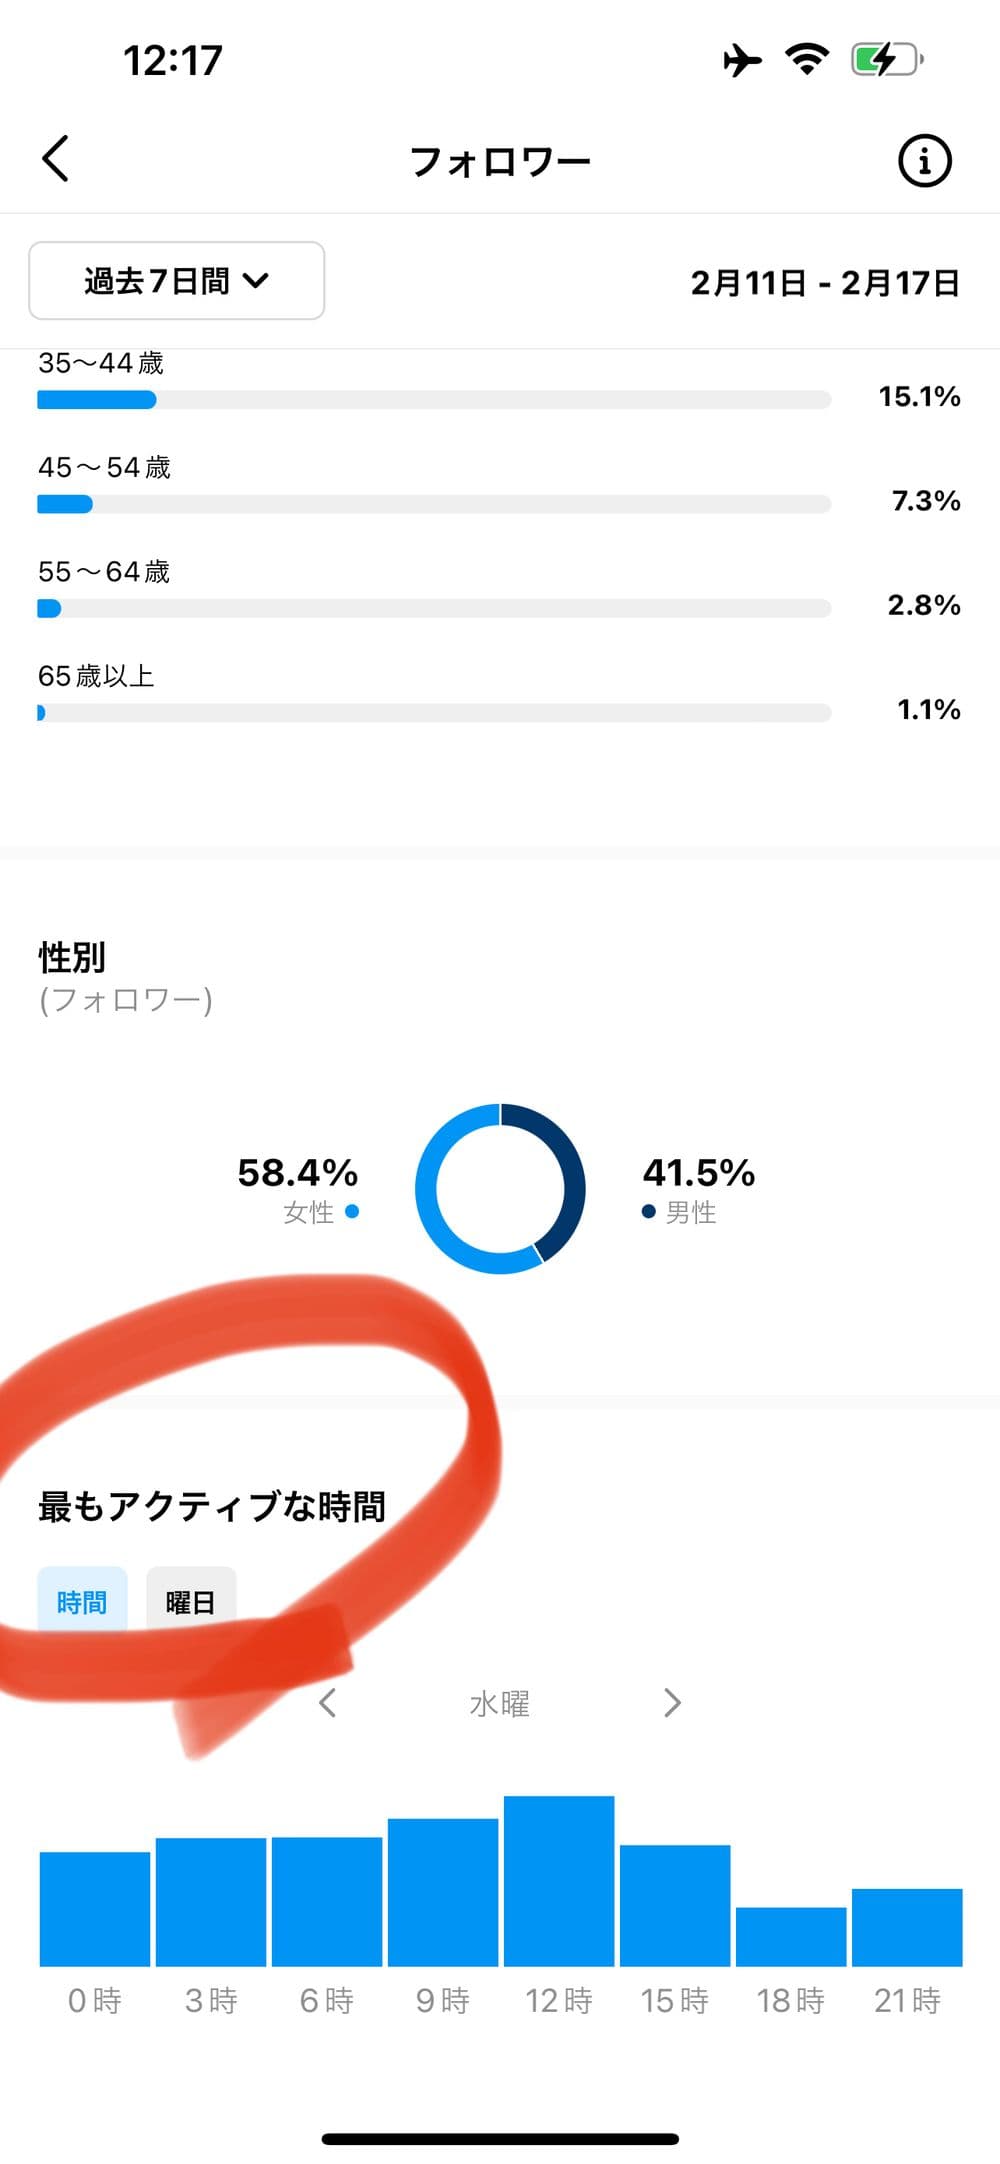Screen dimensions: 1000x2164
Task: Open the 過去7日間 date range dropdown
Action: [176, 281]
